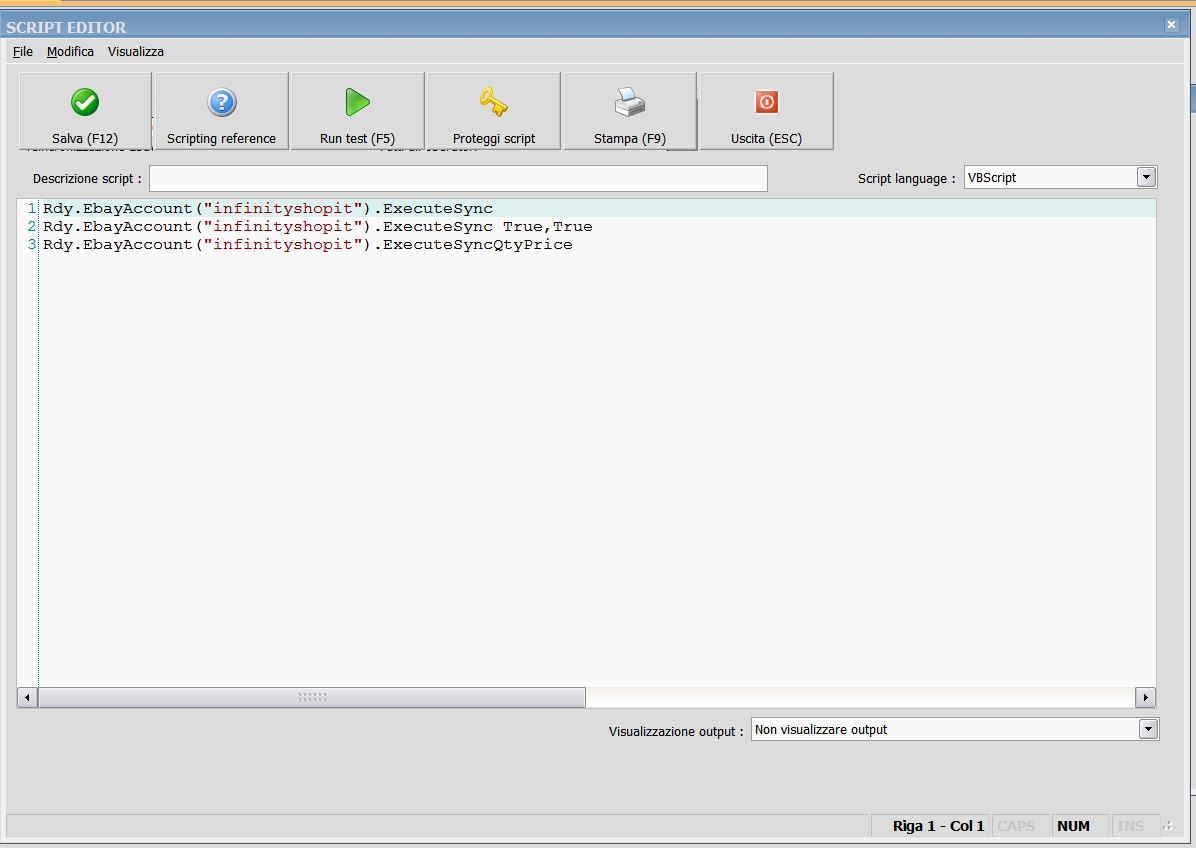Click the green checkmark Salva icon
Image resolution: width=1196 pixels, height=848 pixels.
pos(85,102)
